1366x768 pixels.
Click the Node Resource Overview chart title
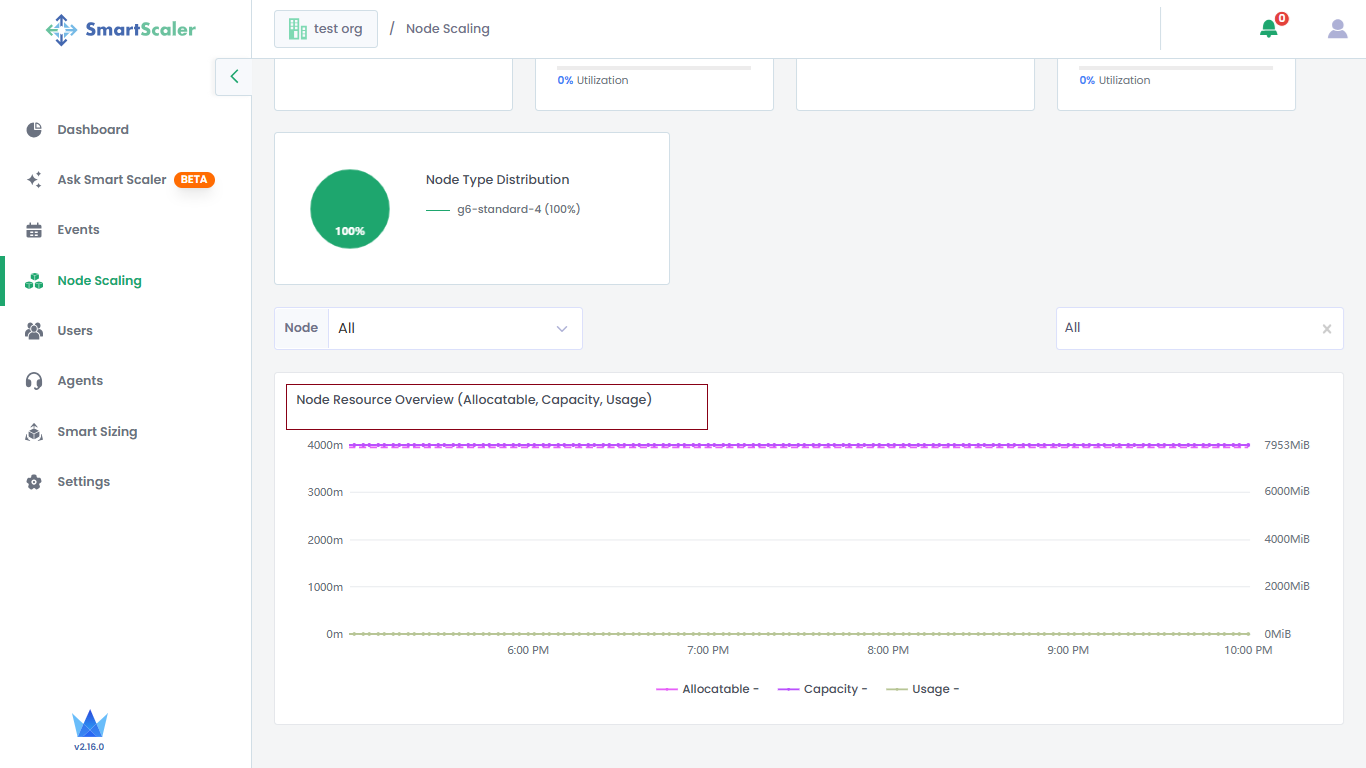point(474,400)
